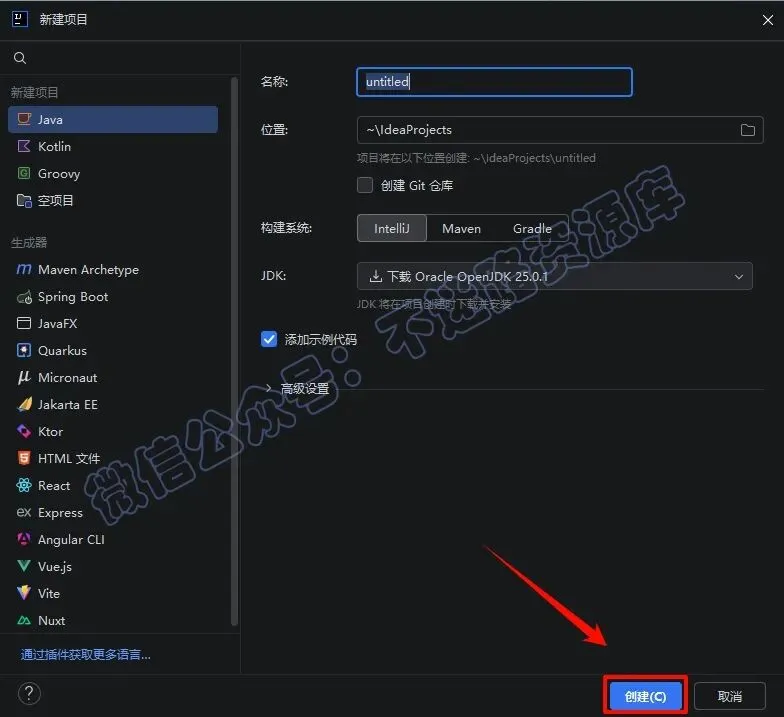Click the Quarkus logo icon
784x717 pixels.
point(24,350)
